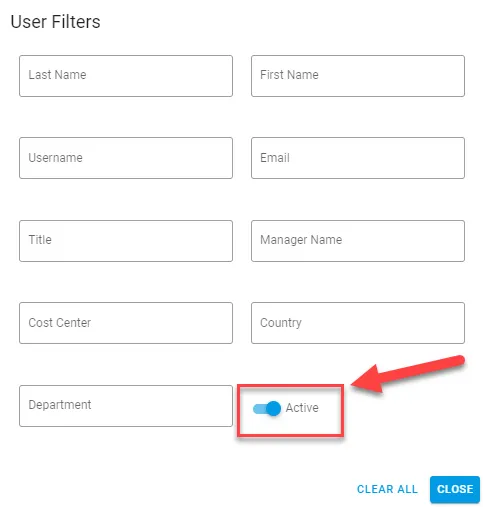Image resolution: width=483 pixels, height=507 pixels.
Task: Click into the Country filter field
Action: pyautogui.click(x=358, y=323)
